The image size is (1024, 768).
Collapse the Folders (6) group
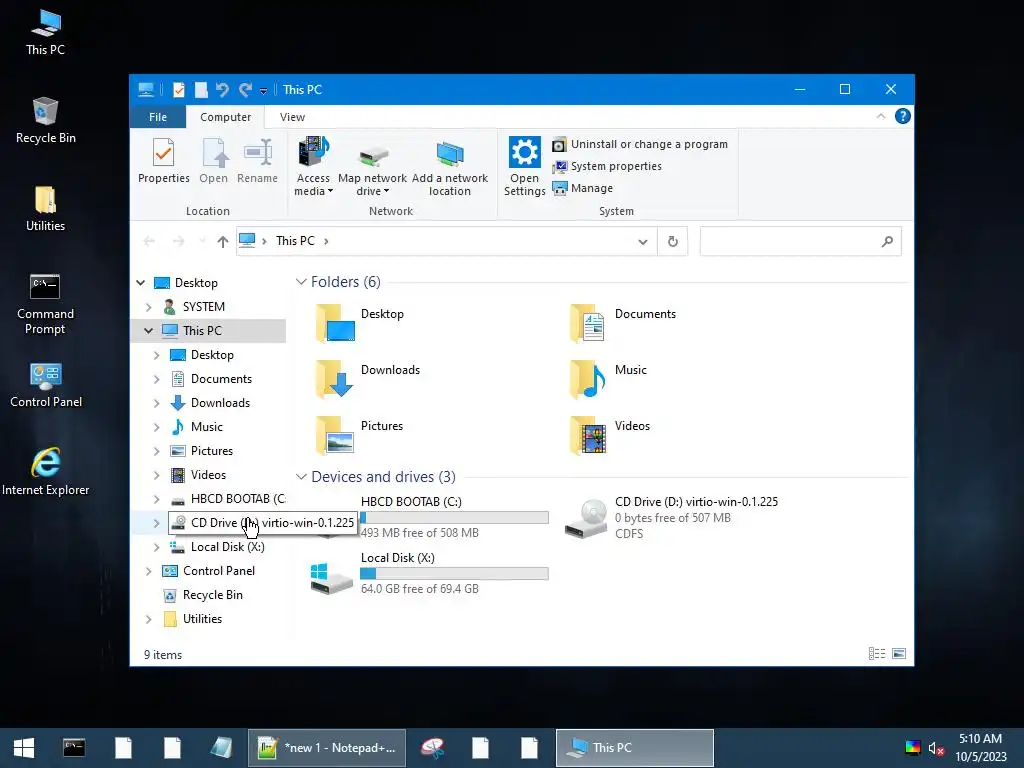[x=301, y=282]
